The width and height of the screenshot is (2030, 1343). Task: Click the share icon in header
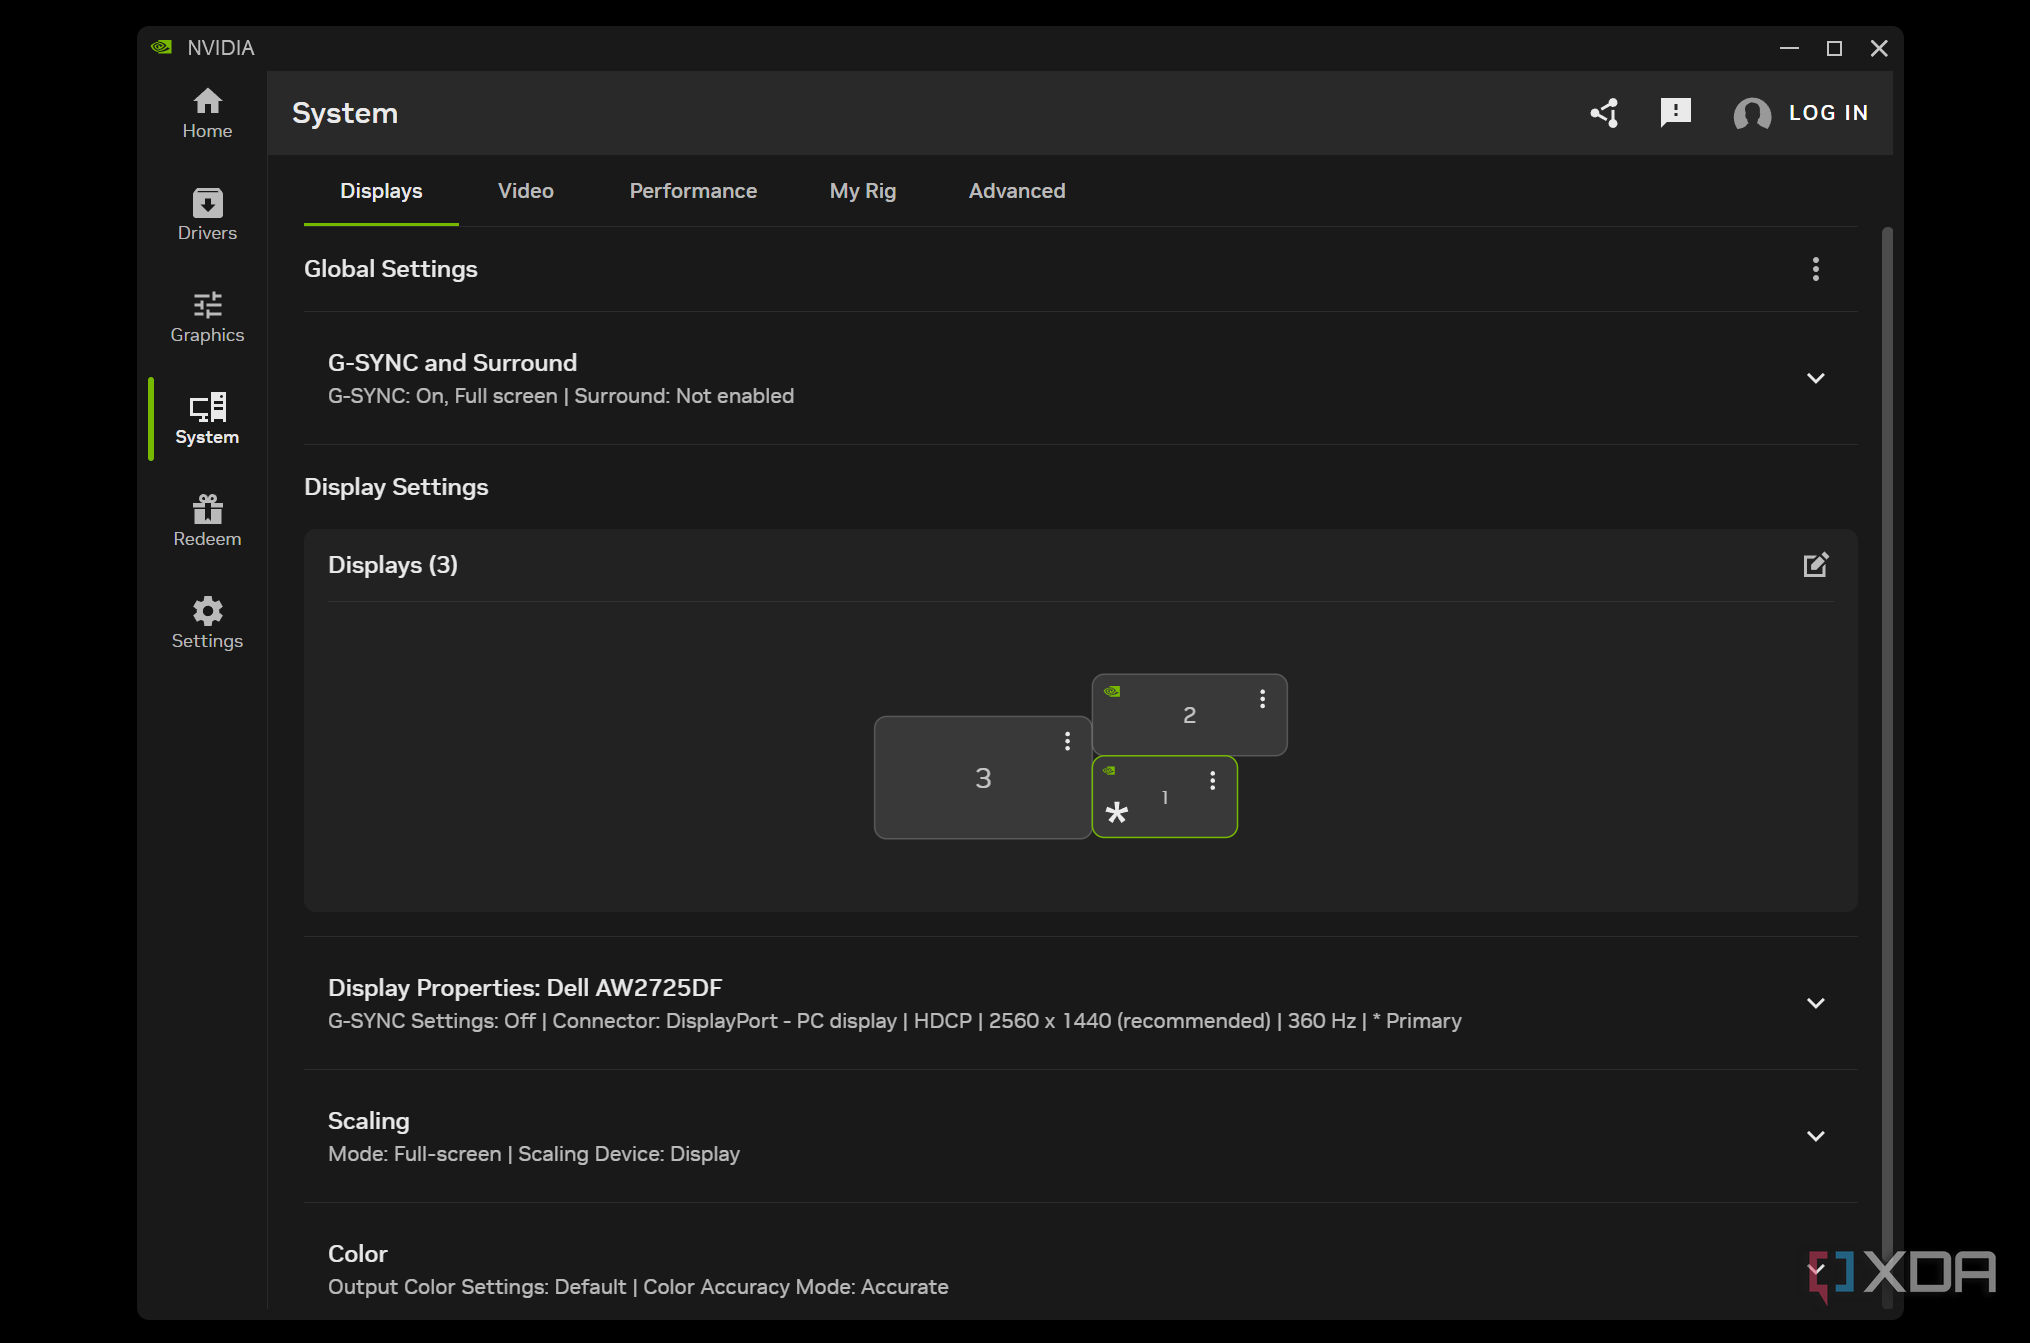click(1605, 113)
